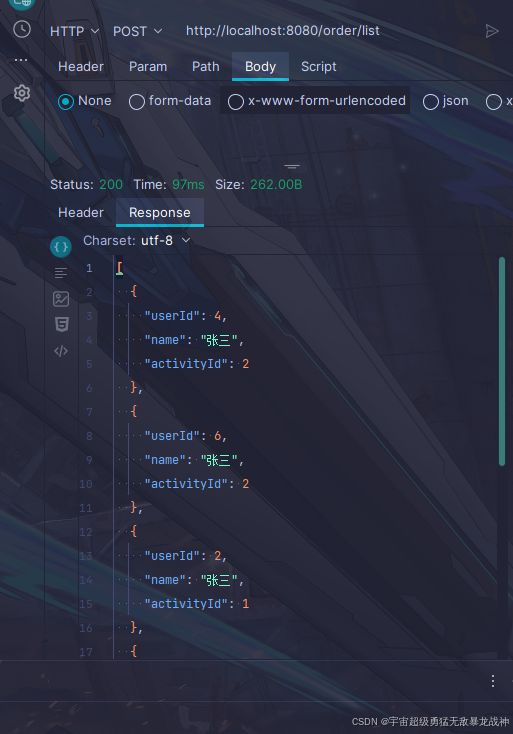
Task: Open the request Header tab
Action: pos(81,66)
